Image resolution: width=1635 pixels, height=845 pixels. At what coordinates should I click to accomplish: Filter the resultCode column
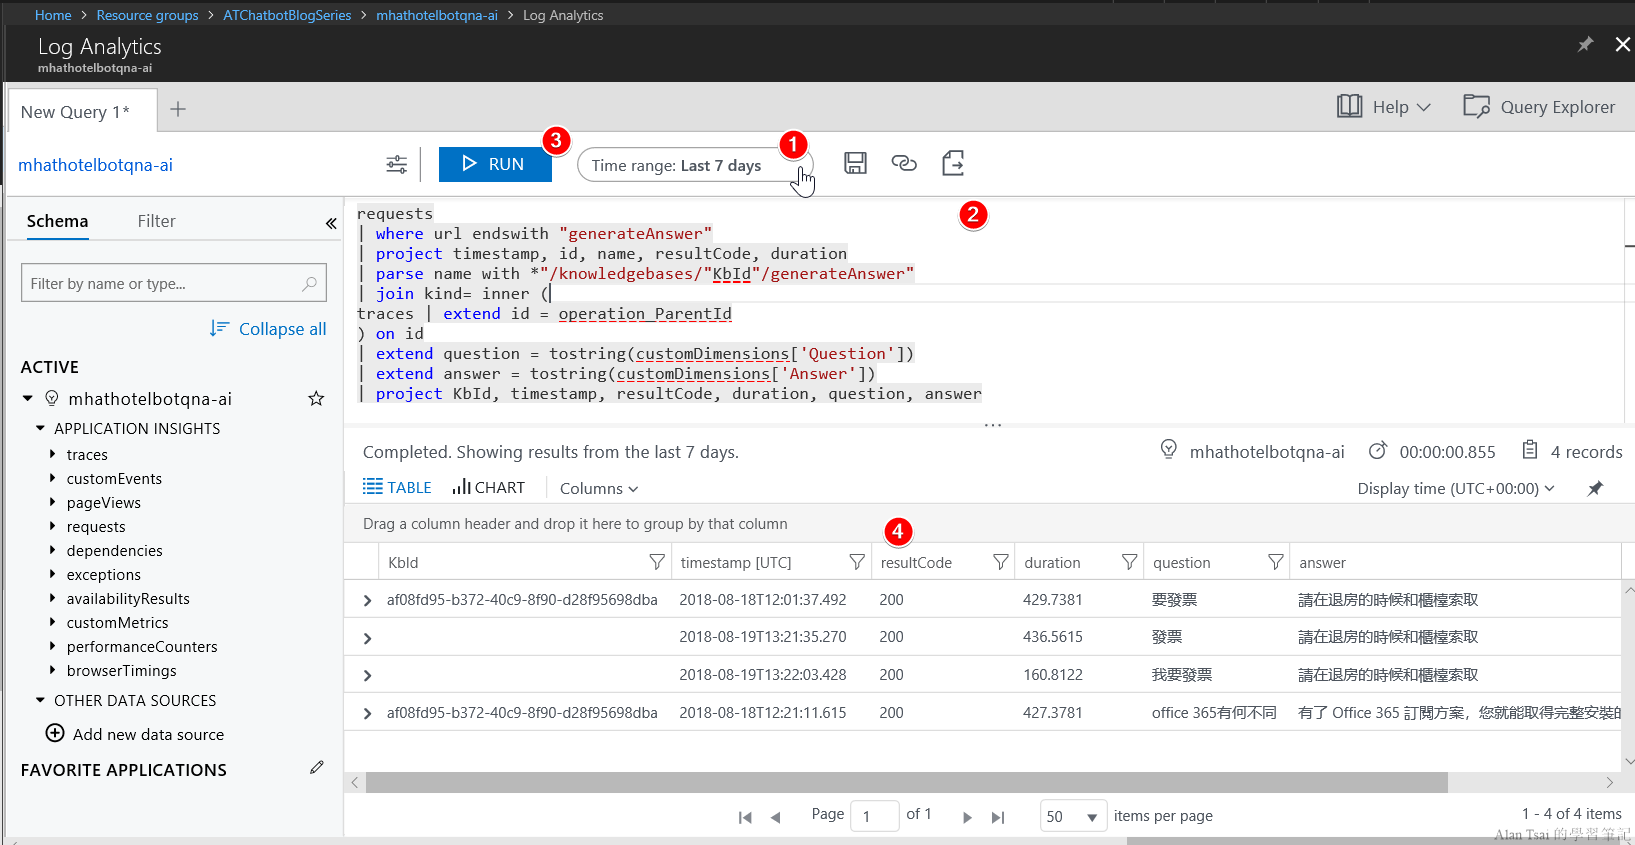tap(1001, 562)
